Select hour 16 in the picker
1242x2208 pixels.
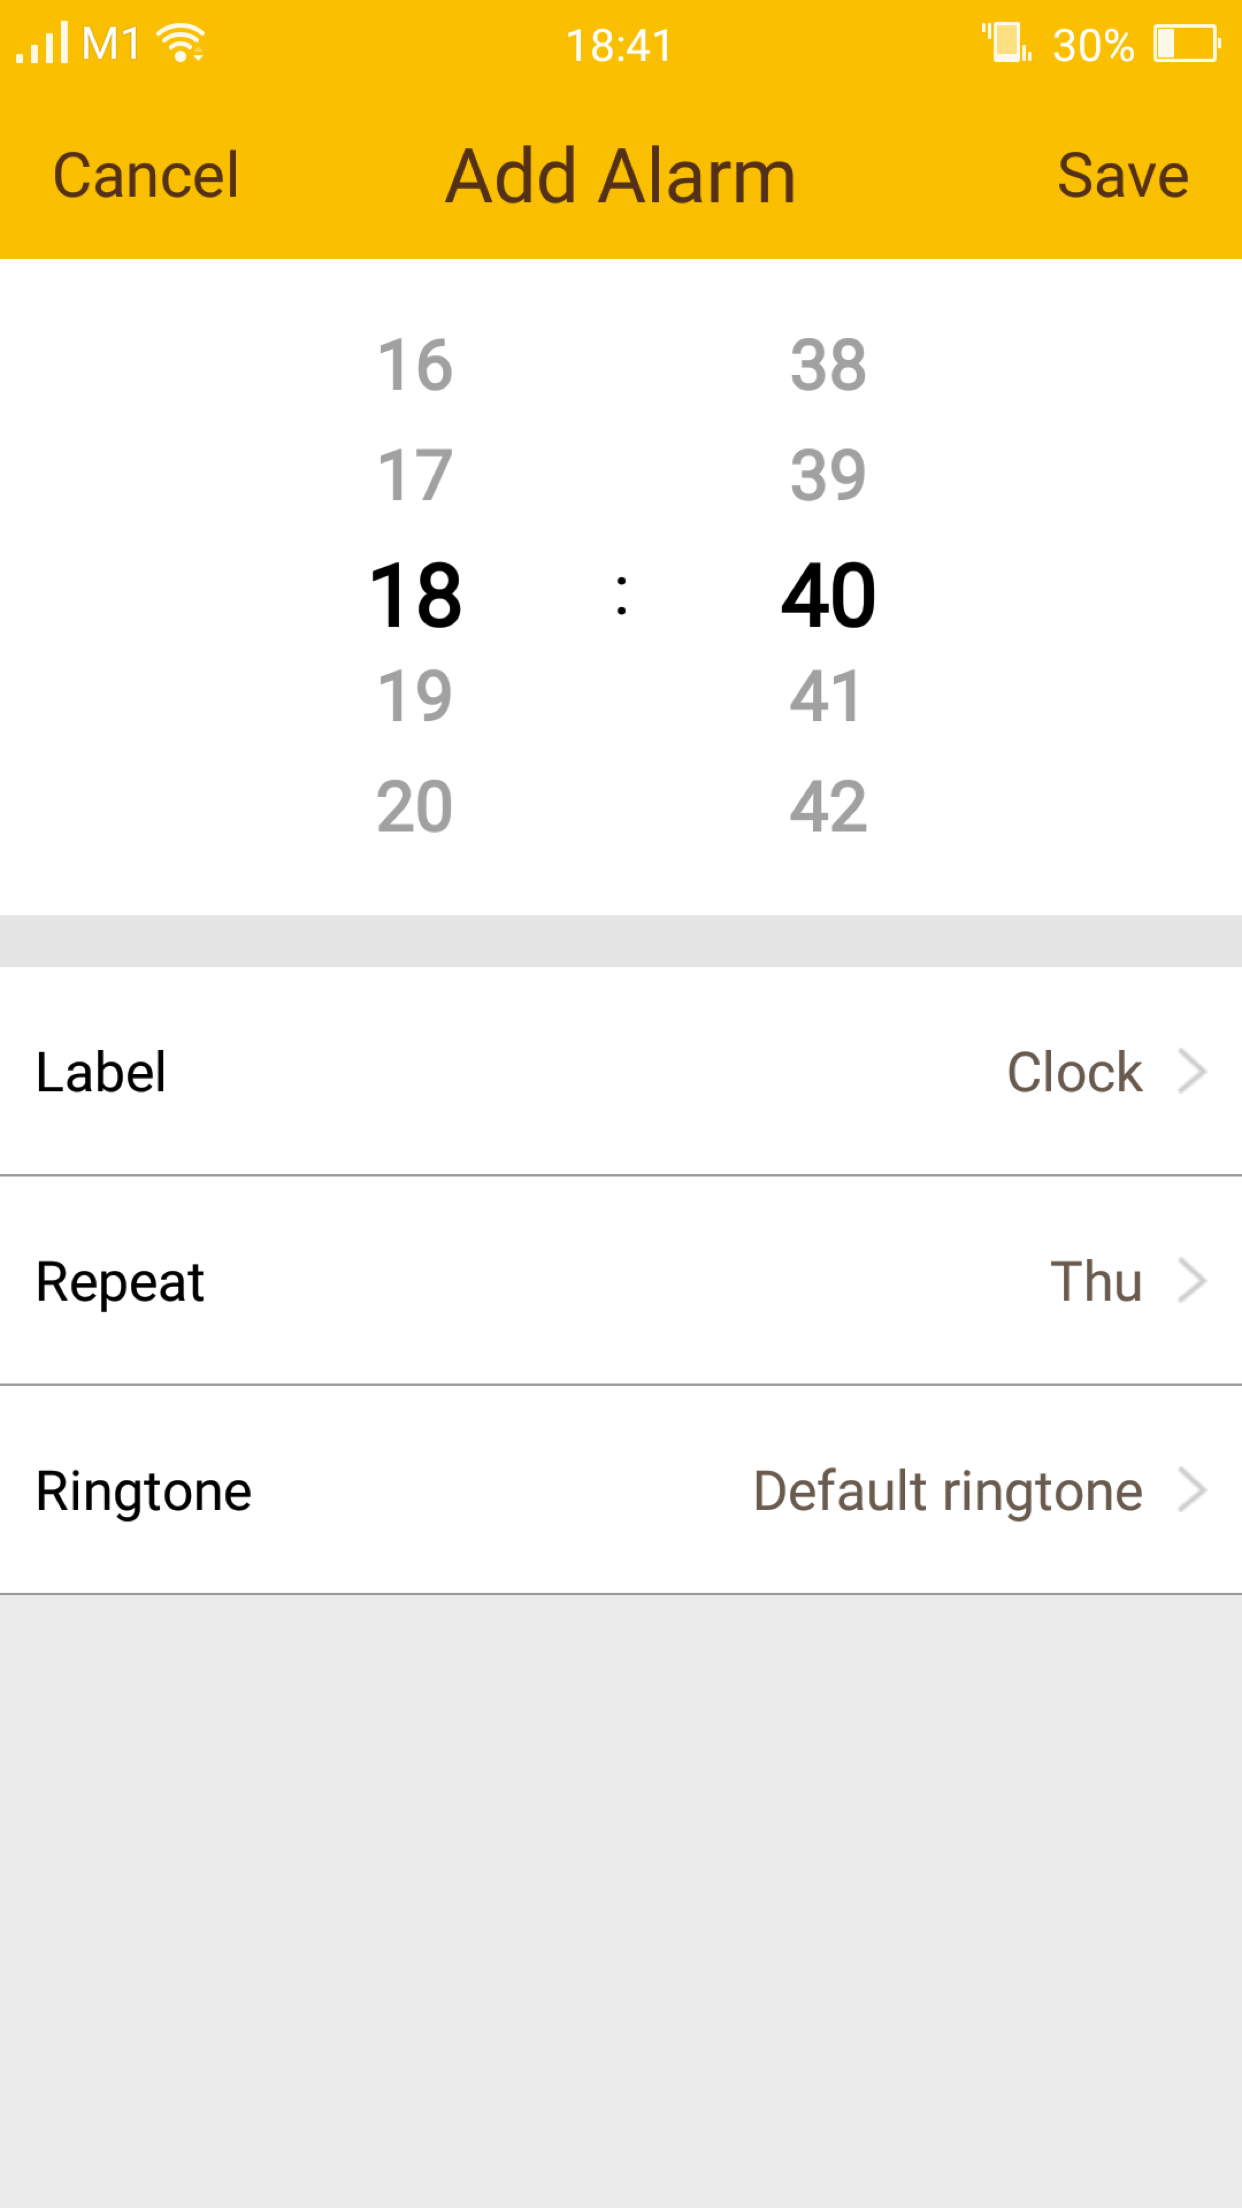click(415, 365)
